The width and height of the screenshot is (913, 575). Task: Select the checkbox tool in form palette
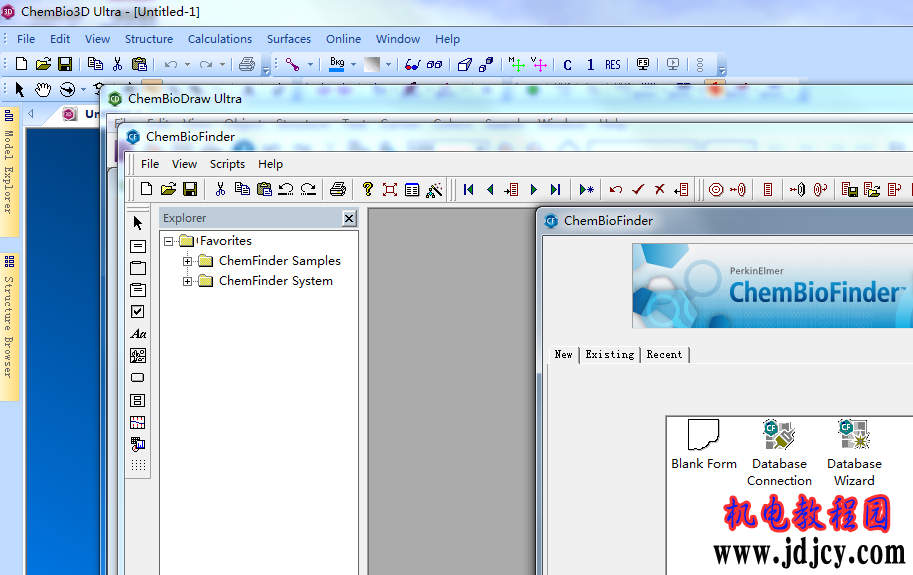[137, 311]
